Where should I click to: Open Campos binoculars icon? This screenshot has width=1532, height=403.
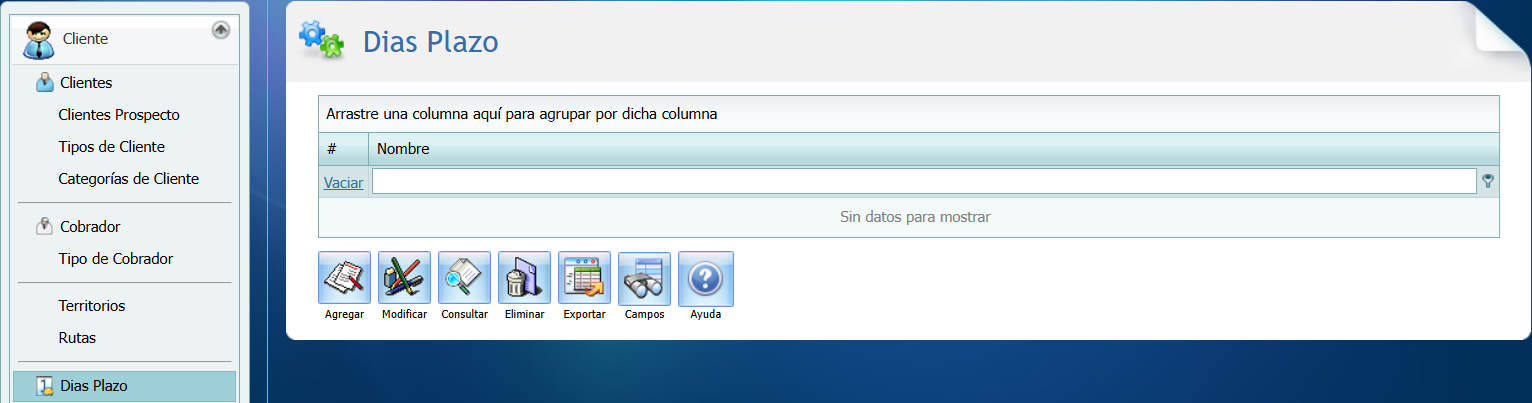point(644,278)
